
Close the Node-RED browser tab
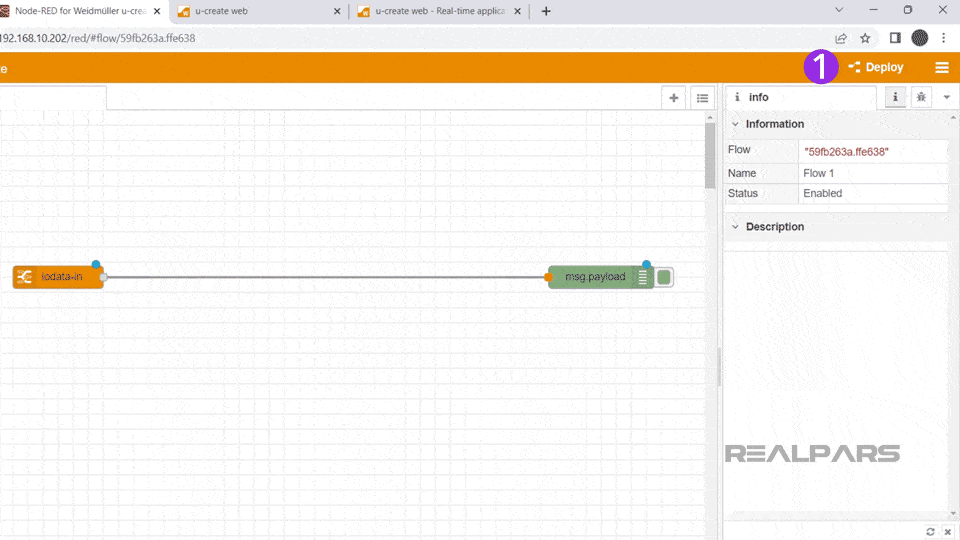point(157,11)
